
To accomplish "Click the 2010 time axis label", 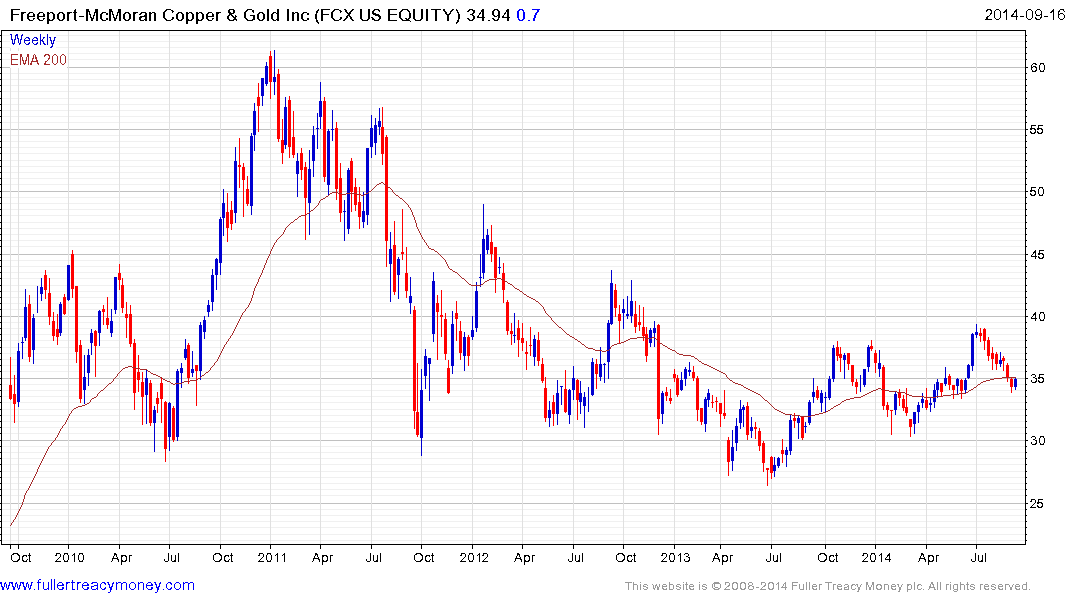I will click(69, 557).
